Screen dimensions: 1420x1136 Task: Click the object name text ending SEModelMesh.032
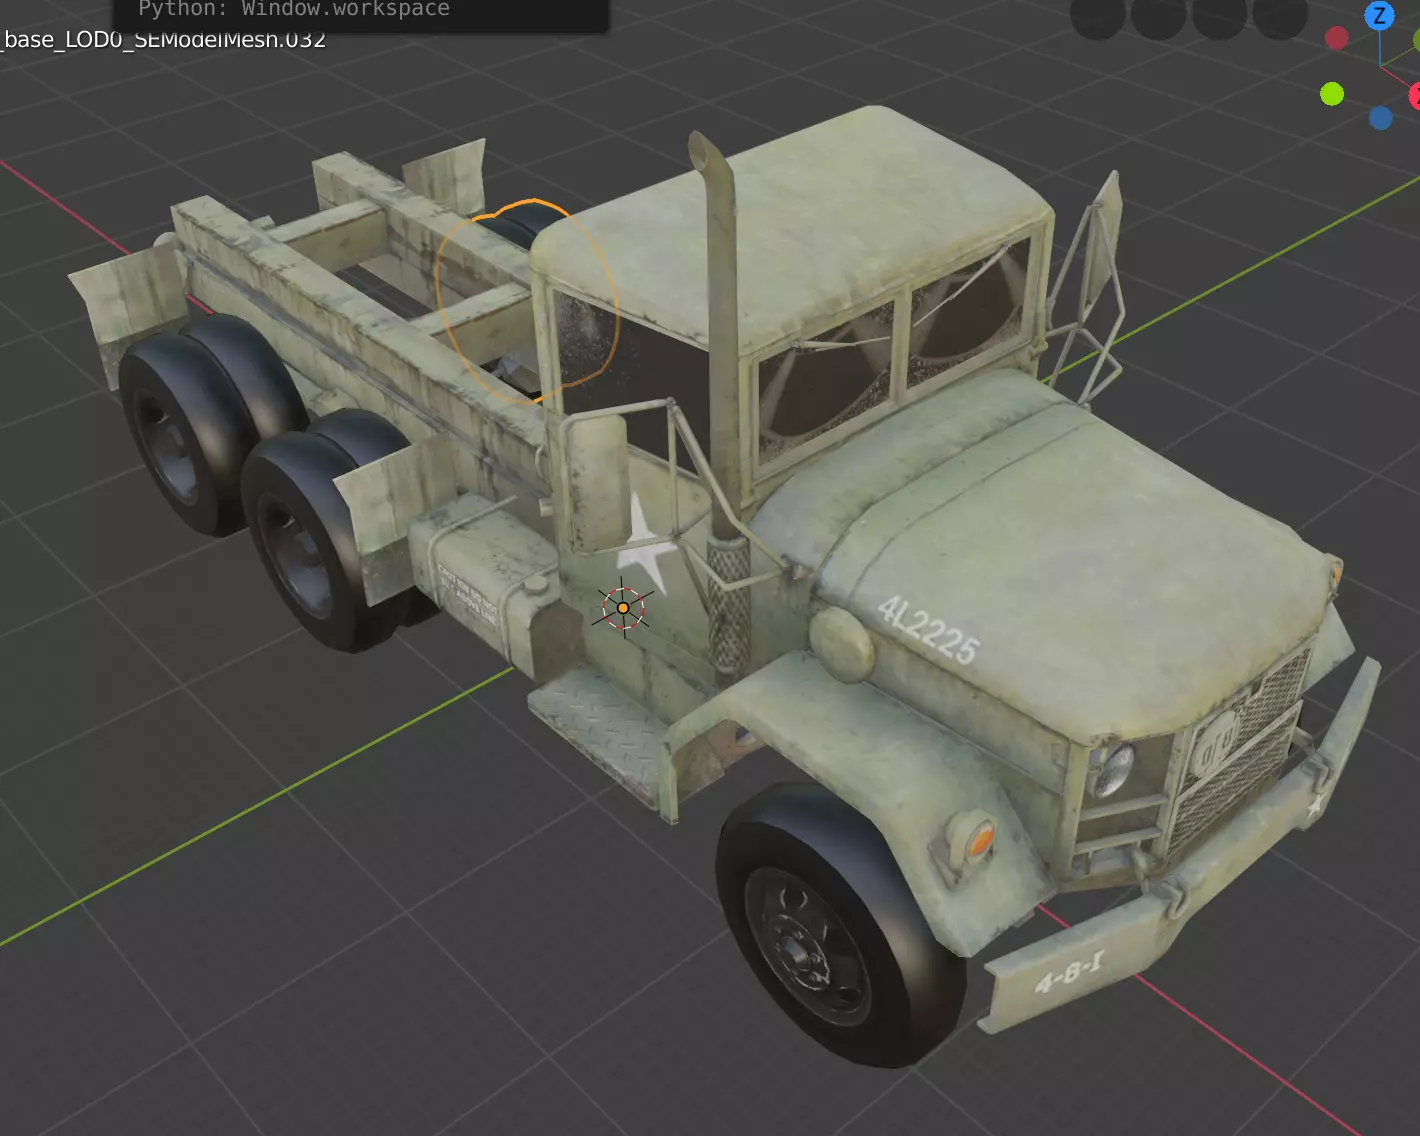click(x=163, y=40)
